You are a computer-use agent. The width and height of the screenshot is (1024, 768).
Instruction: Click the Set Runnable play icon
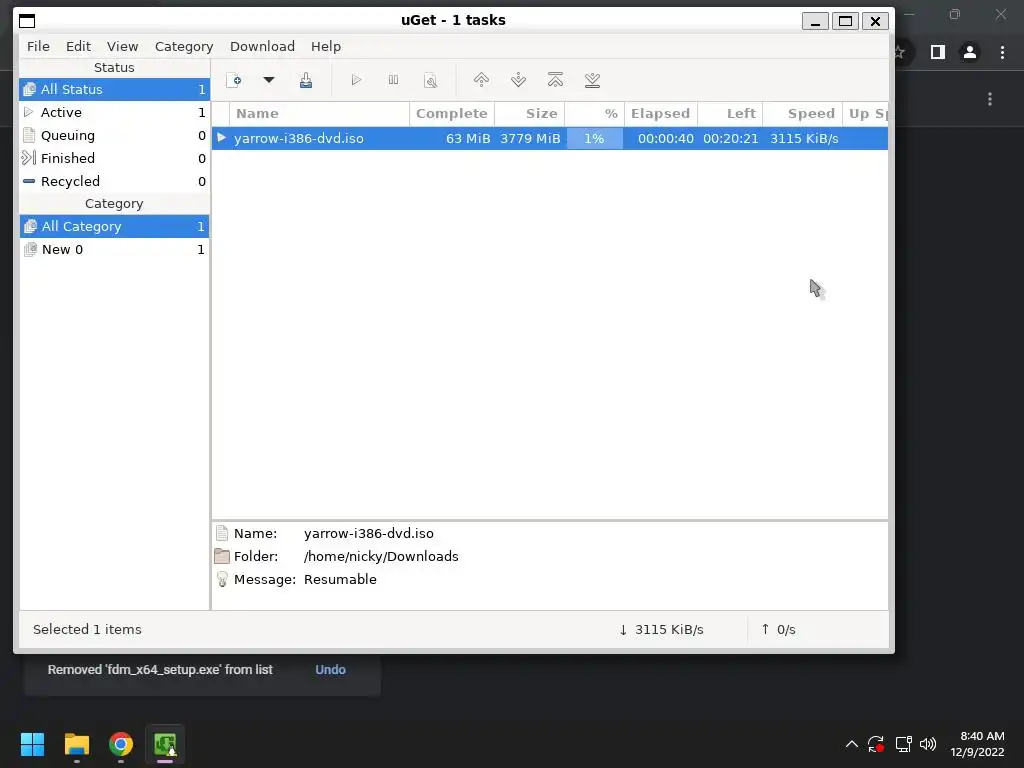356,80
